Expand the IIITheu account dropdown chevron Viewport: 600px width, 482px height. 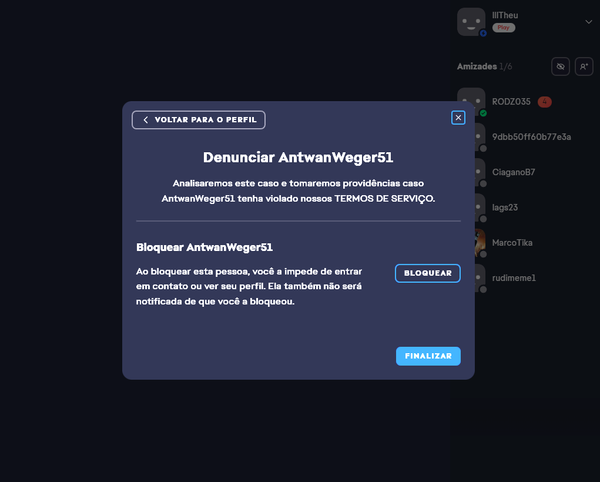coord(588,21)
